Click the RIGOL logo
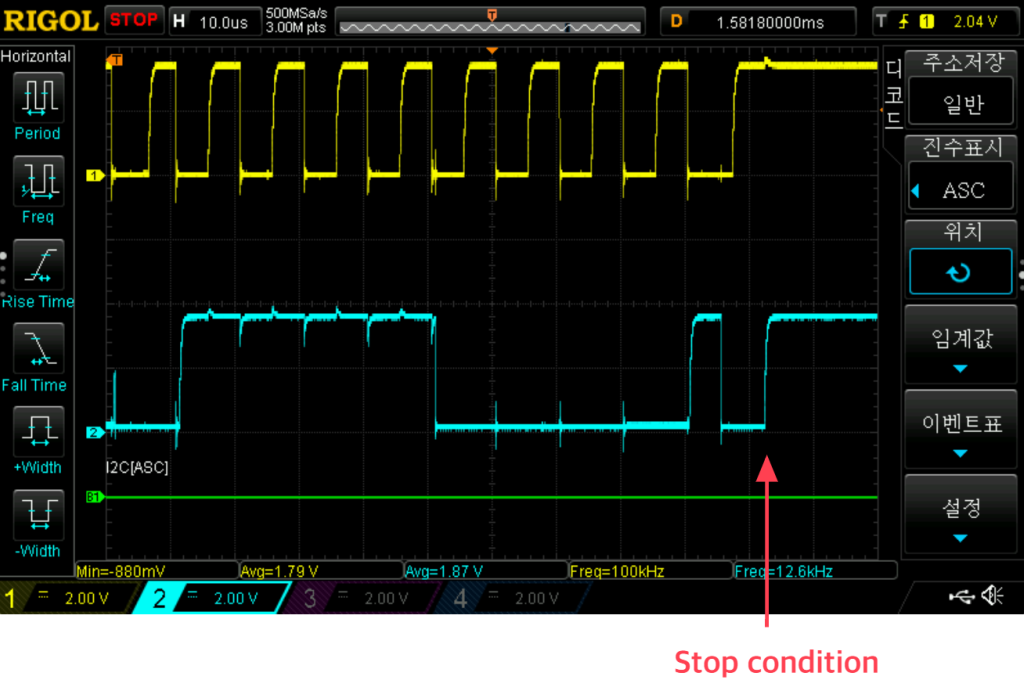This screenshot has width=1024, height=680. (51, 21)
